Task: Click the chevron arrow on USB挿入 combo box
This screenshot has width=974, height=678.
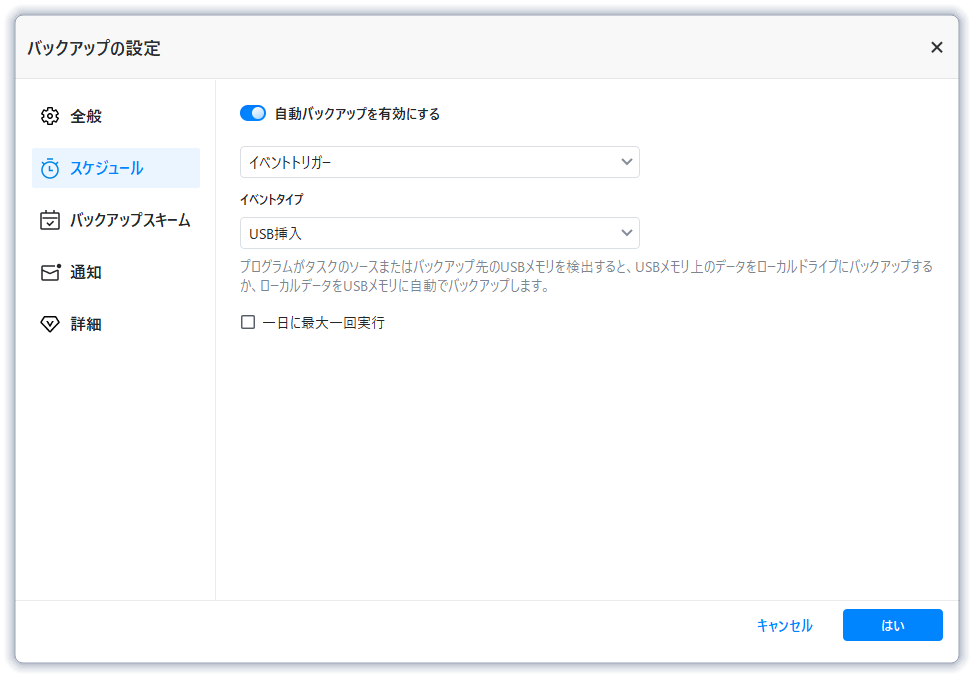Action: (627, 233)
